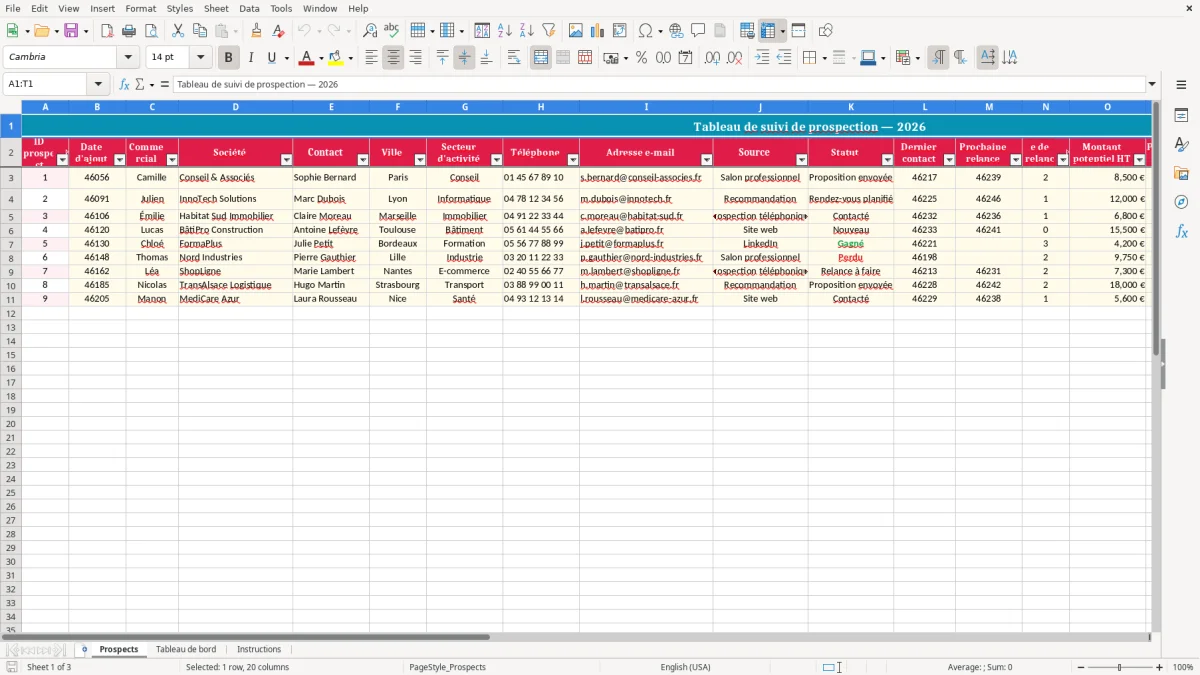
Task: Open filter dropdown on Société column
Action: 286,160
